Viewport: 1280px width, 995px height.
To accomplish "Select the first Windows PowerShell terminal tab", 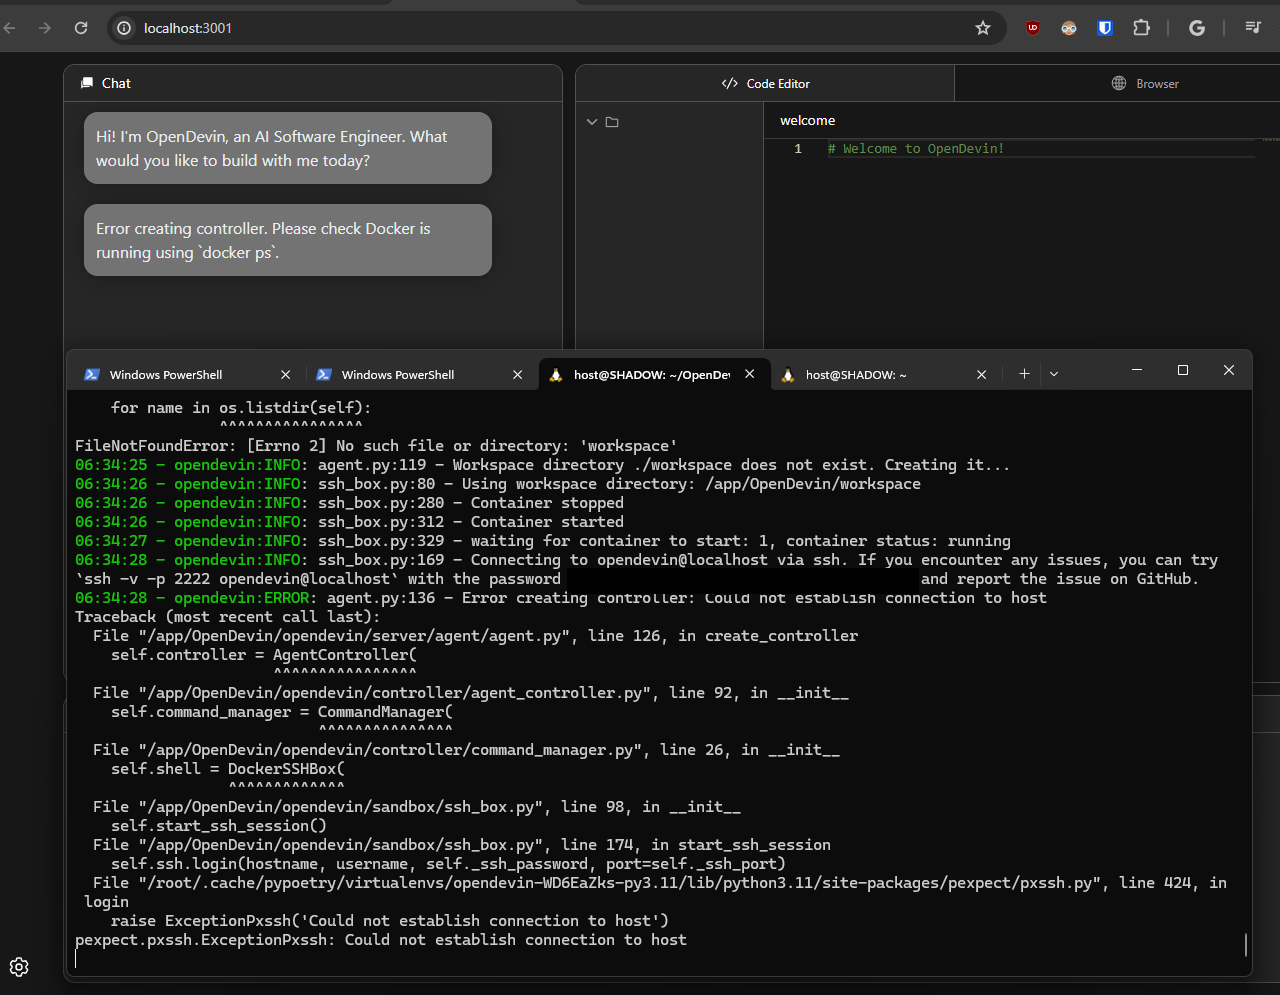I will click(187, 374).
